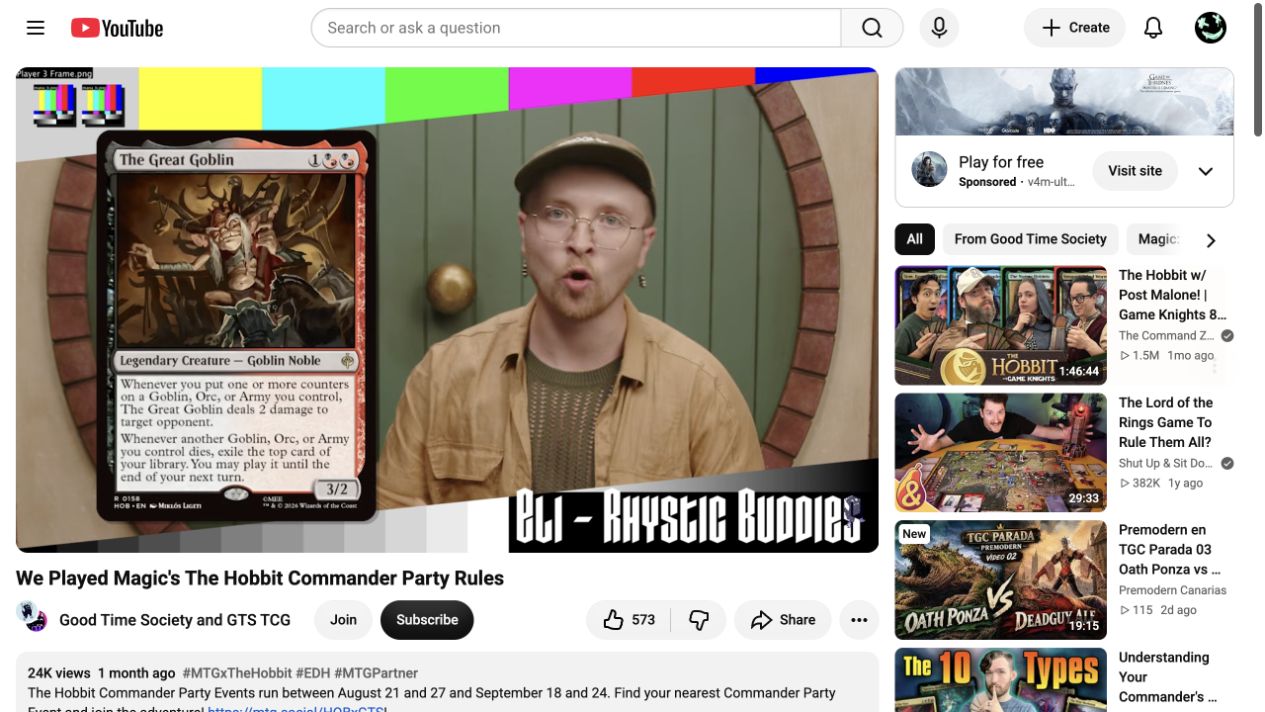
Task: Open 'The Hobbit w/ Post Malone!' title
Action: (x=1172, y=295)
